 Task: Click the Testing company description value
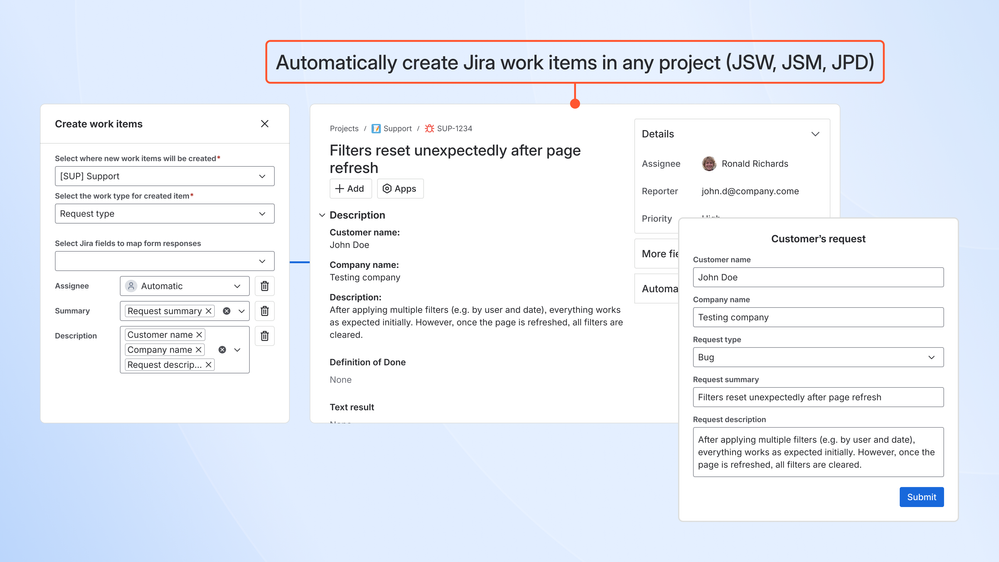(x=365, y=277)
